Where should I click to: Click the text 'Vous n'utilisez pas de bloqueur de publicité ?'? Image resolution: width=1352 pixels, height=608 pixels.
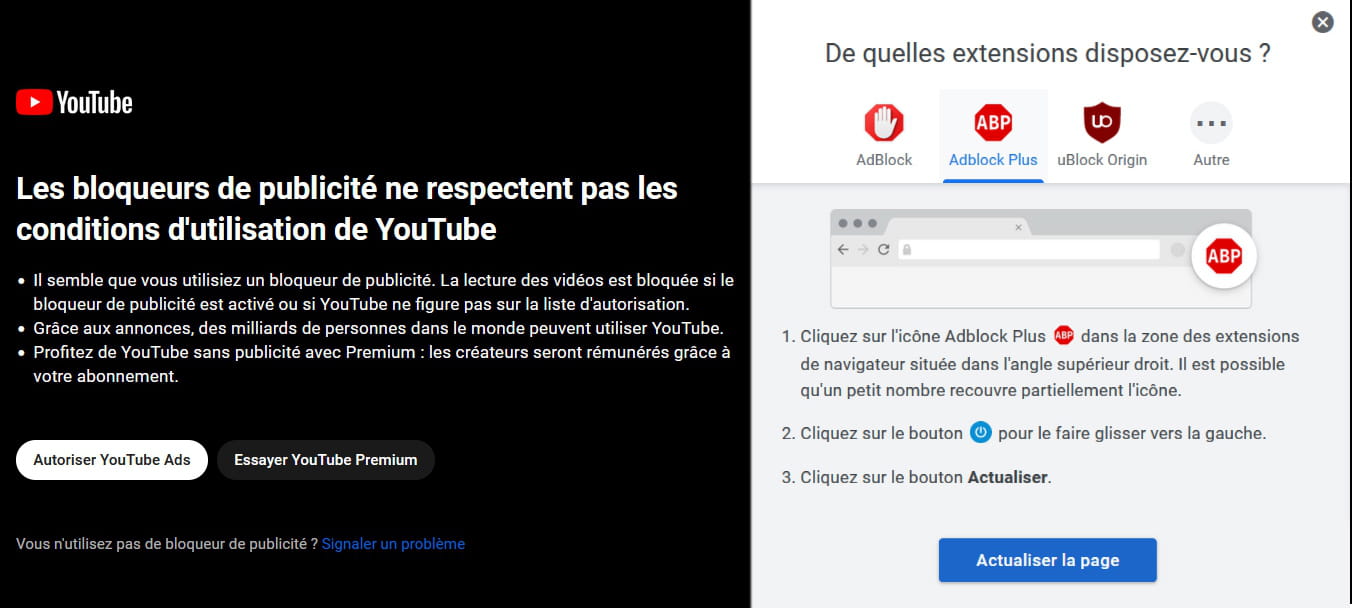167,544
